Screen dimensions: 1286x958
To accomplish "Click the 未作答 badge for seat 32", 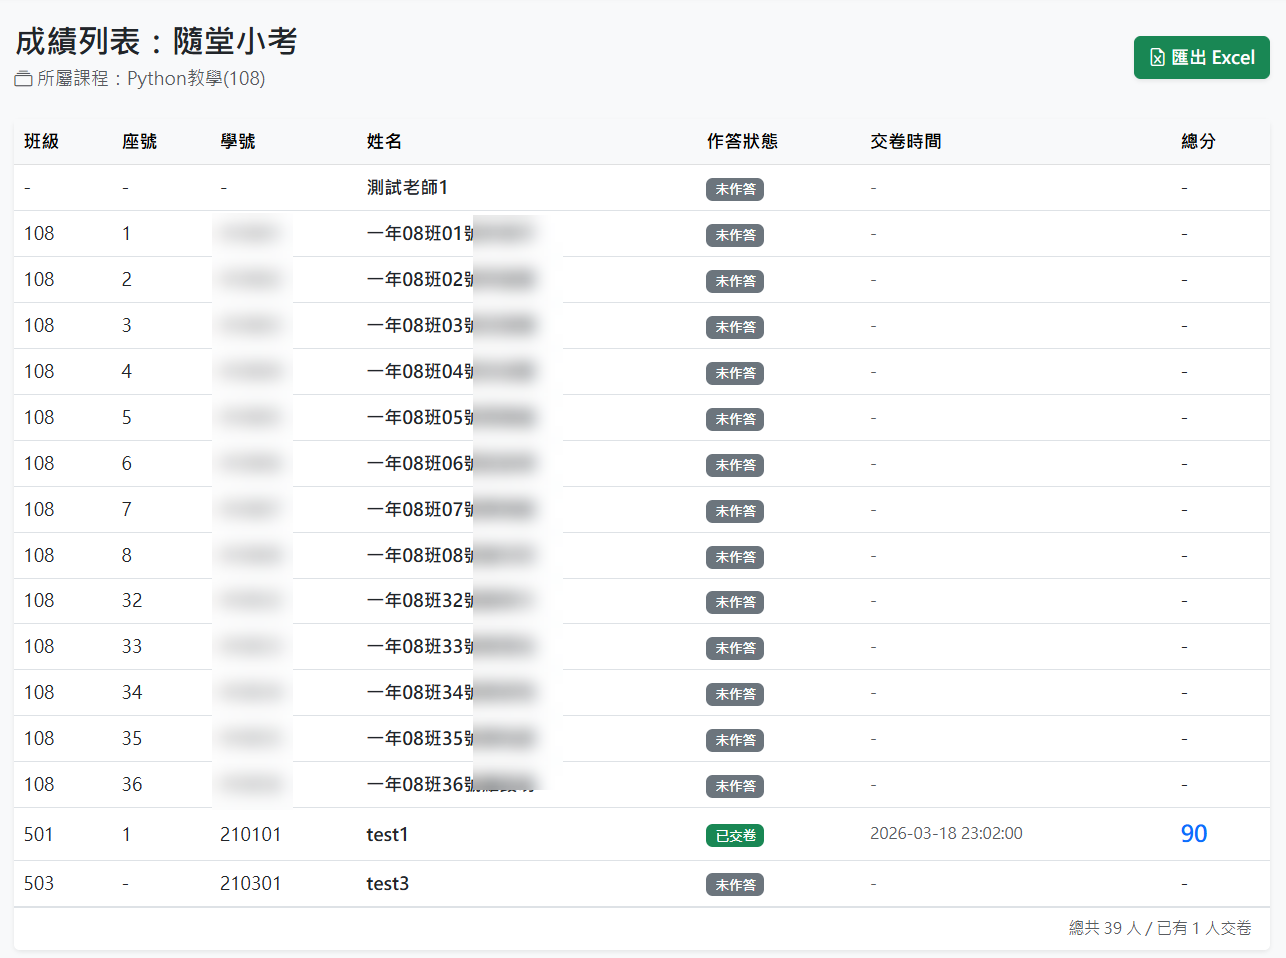I will (x=734, y=603).
